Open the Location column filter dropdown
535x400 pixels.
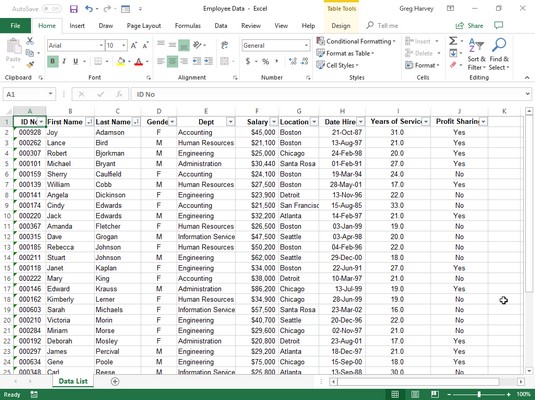[x=314, y=122]
